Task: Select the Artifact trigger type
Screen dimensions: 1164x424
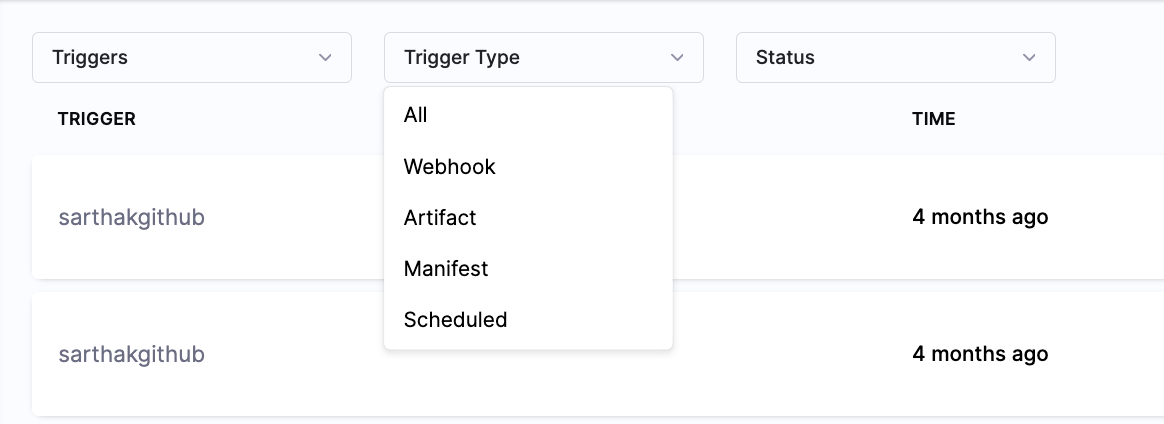Action: (x=440, y=218)
